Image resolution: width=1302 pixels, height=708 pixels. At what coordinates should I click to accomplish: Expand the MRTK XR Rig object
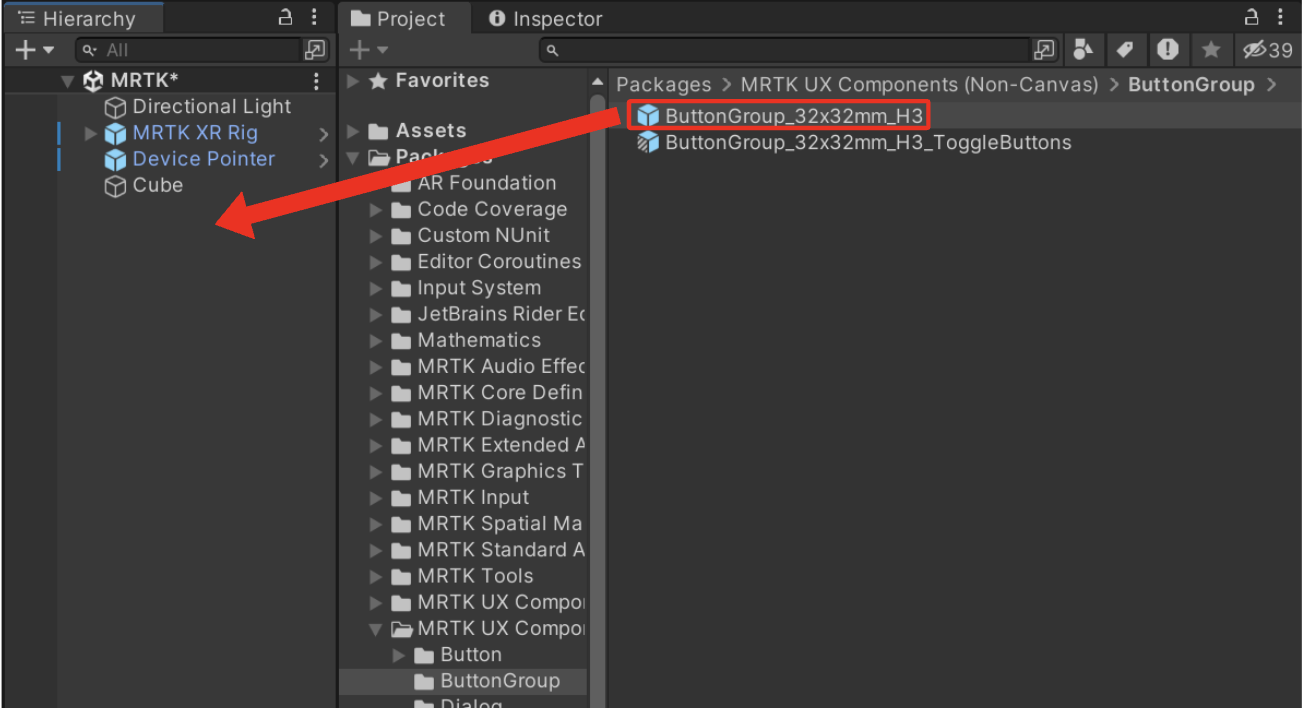click(91, 133)
